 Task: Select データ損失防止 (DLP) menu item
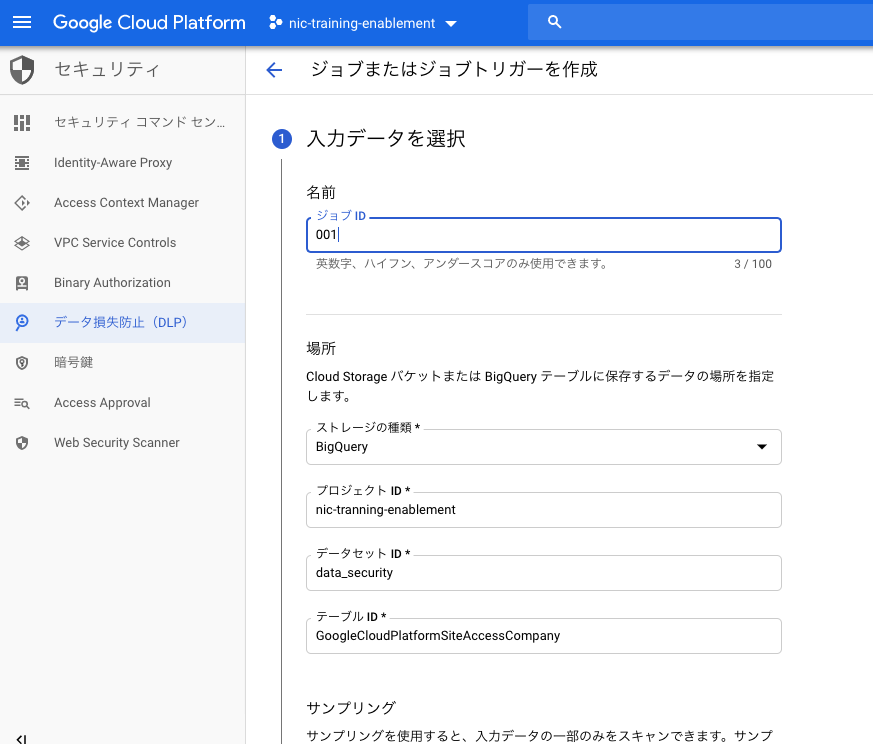pyautogui.click(x=122, y=323)
